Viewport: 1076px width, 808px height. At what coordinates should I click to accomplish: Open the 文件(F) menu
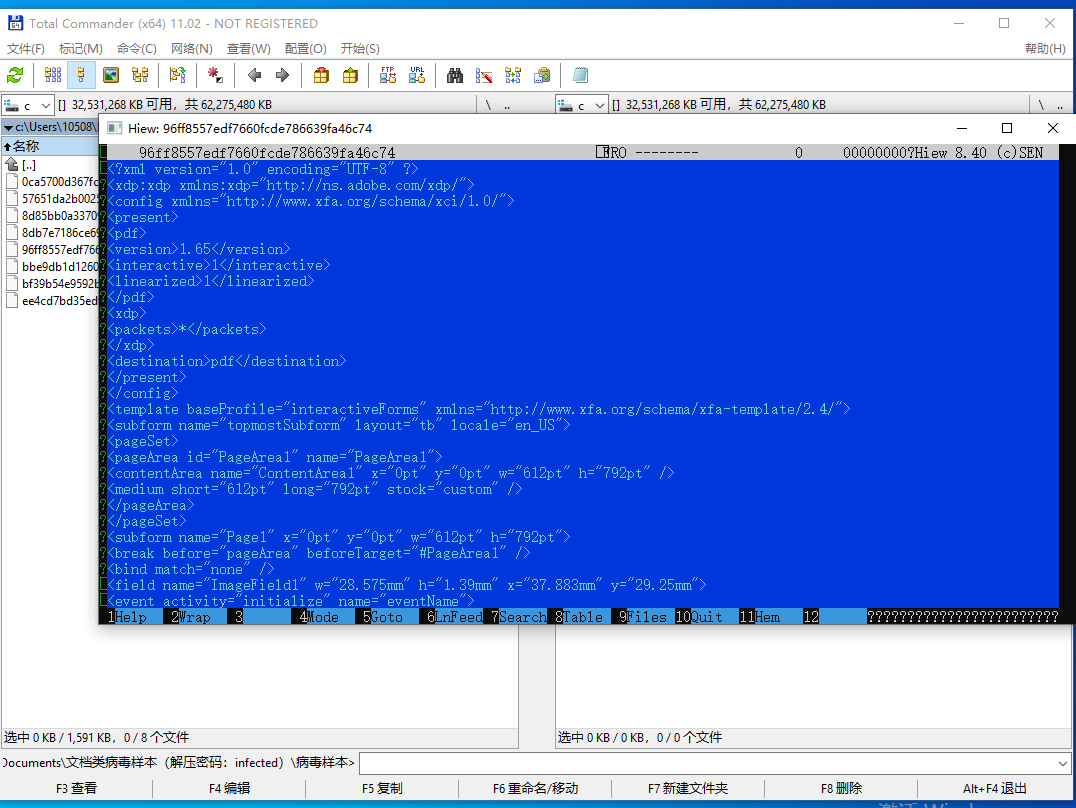pyautogui.click(x=25, y=49)
